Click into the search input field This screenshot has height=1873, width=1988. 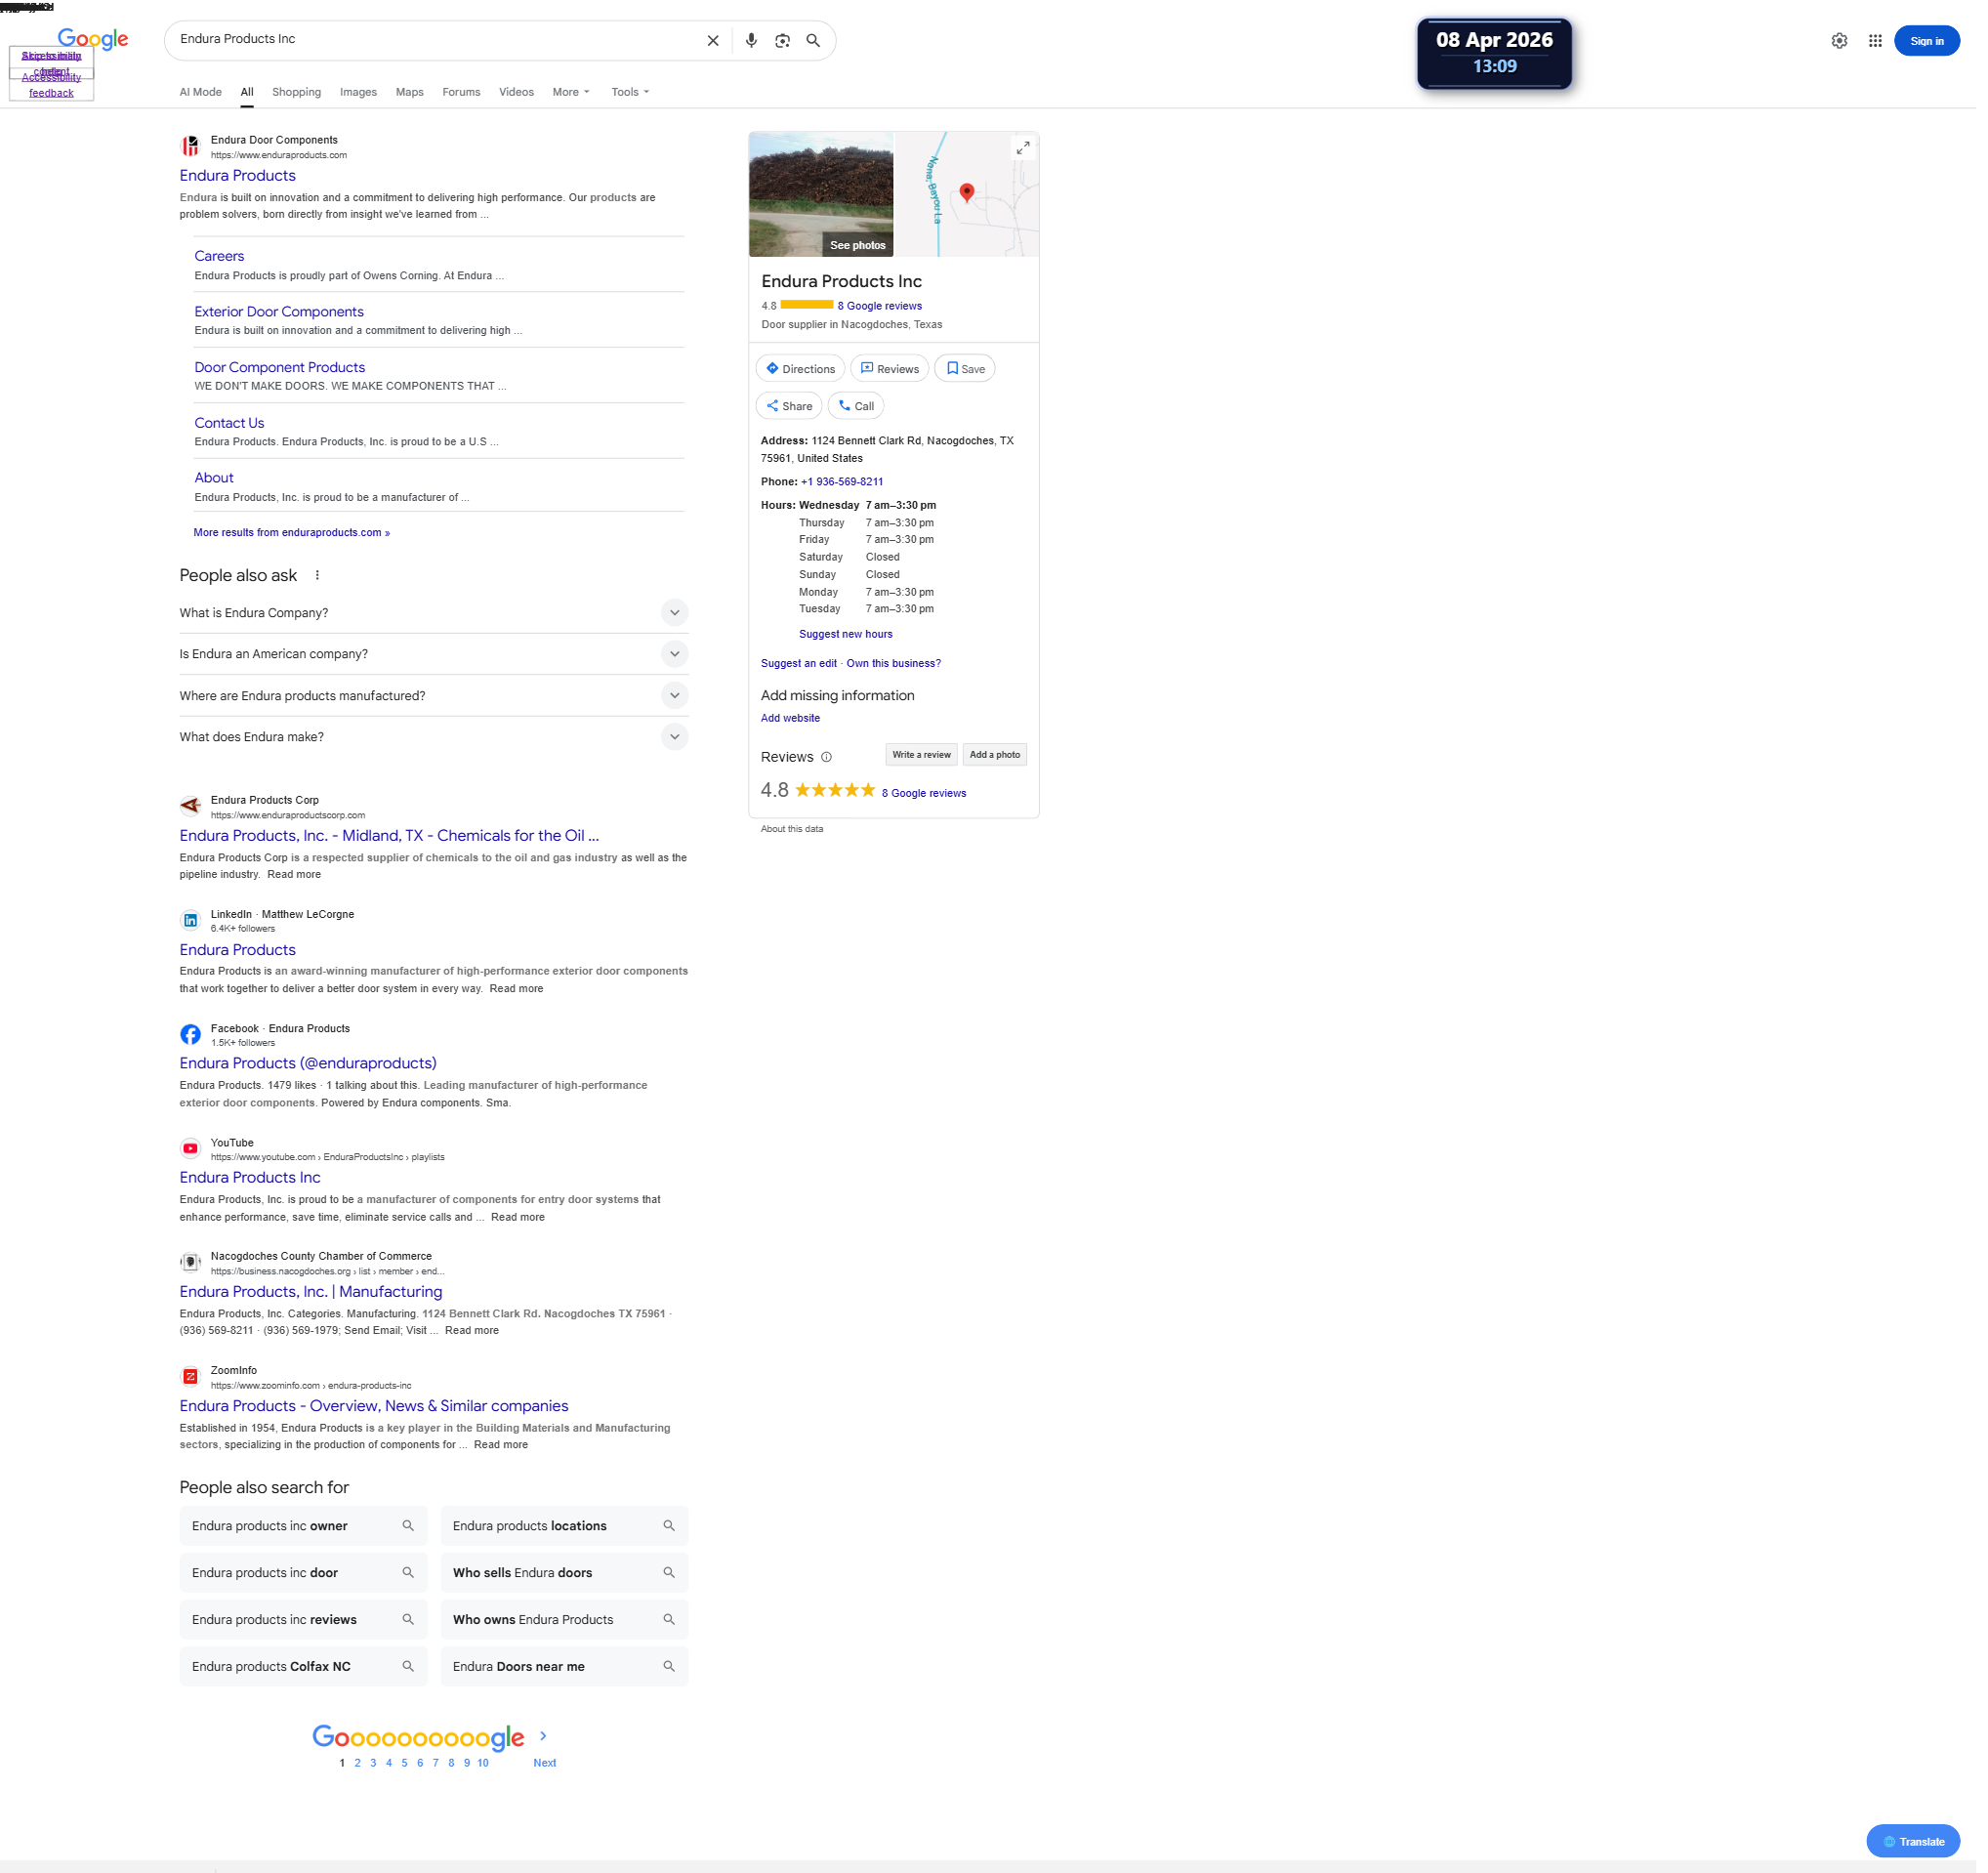pos(430,40)
